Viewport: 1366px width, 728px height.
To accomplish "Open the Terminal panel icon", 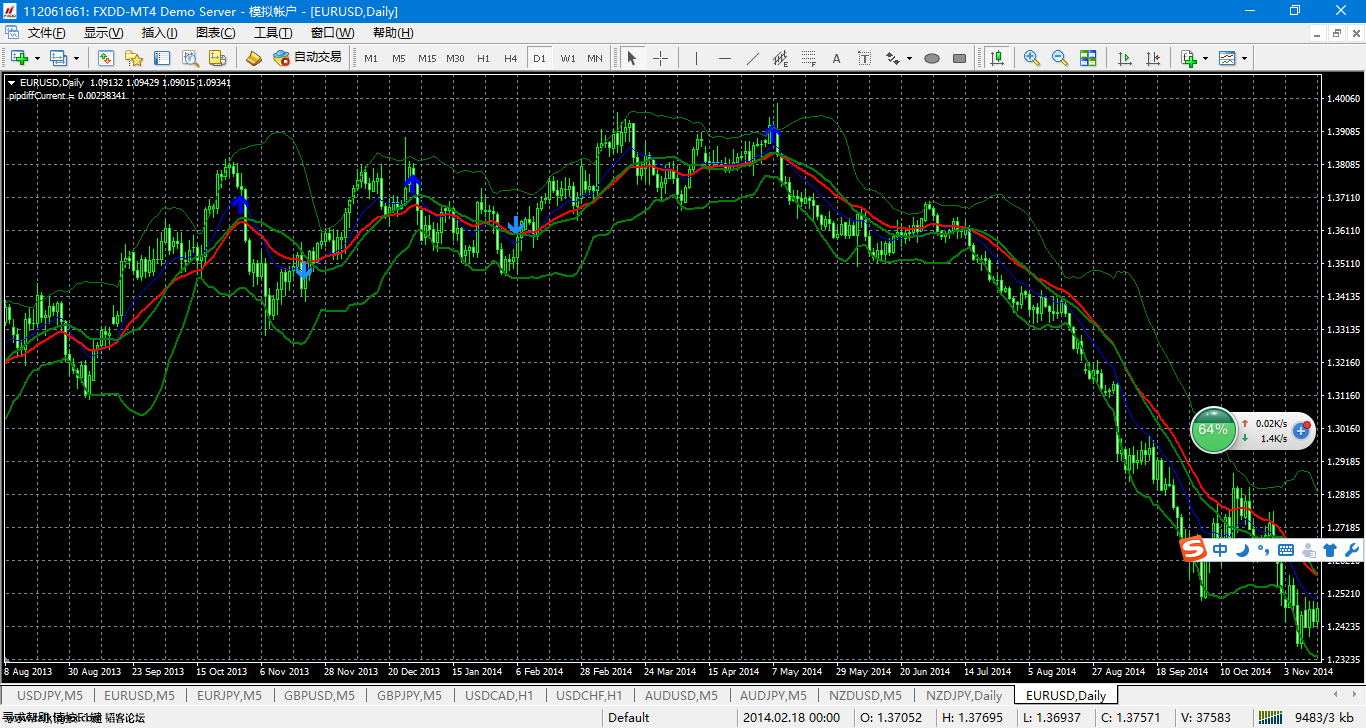I will 162,58.
